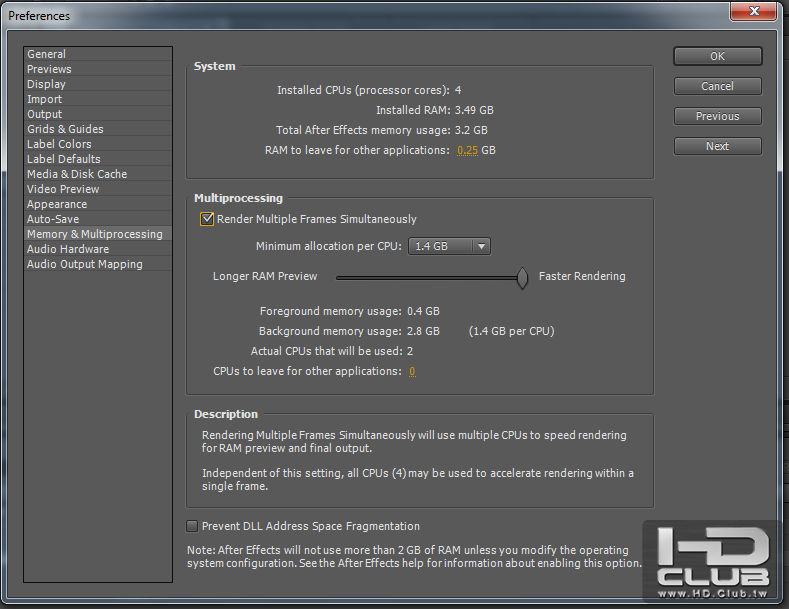The height and width of the screenshot is (609, 789).
Task: Click the Cancel button
Action: point(718,86)
